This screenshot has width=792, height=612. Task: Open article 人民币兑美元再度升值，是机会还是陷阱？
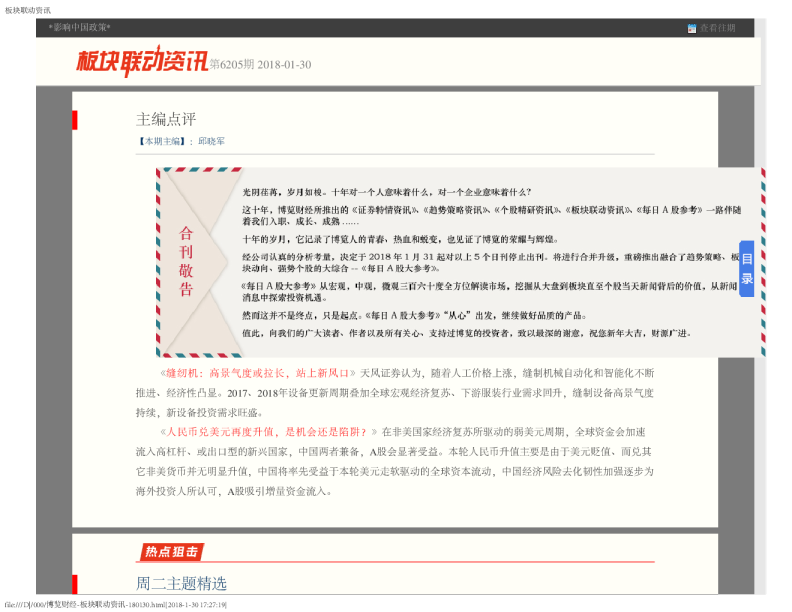point(269,432)
